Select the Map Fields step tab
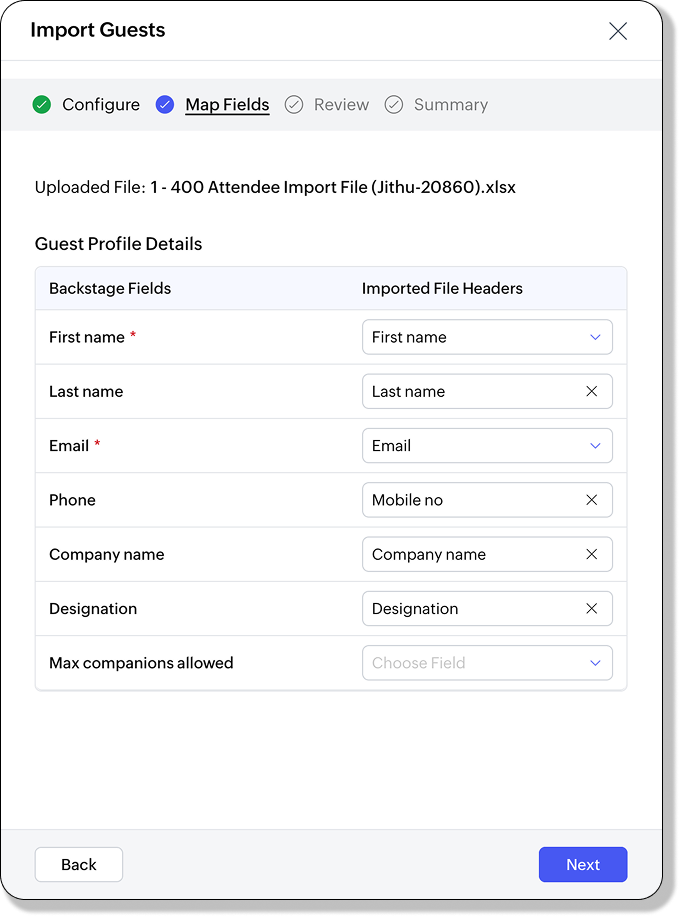The image size is (679, 916). tap(227, 104)
